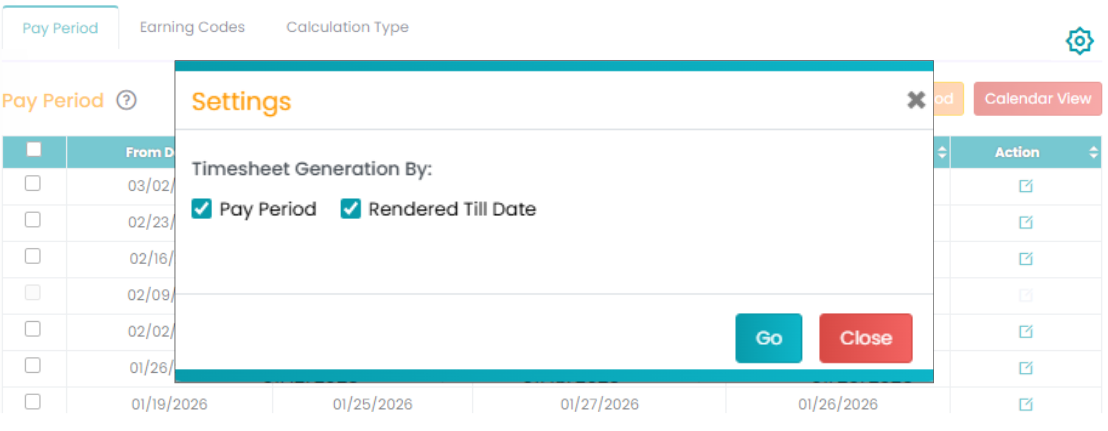Select the Pay Period tab
The image size is (1108, 431).
pyautogui.click(x=60, y=28)
